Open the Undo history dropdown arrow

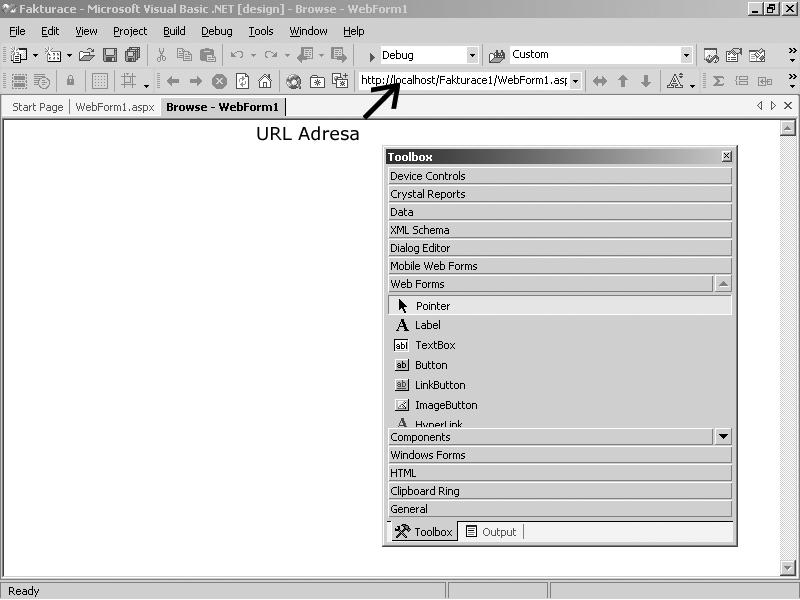pyautogui.click(x=253, y=55)
